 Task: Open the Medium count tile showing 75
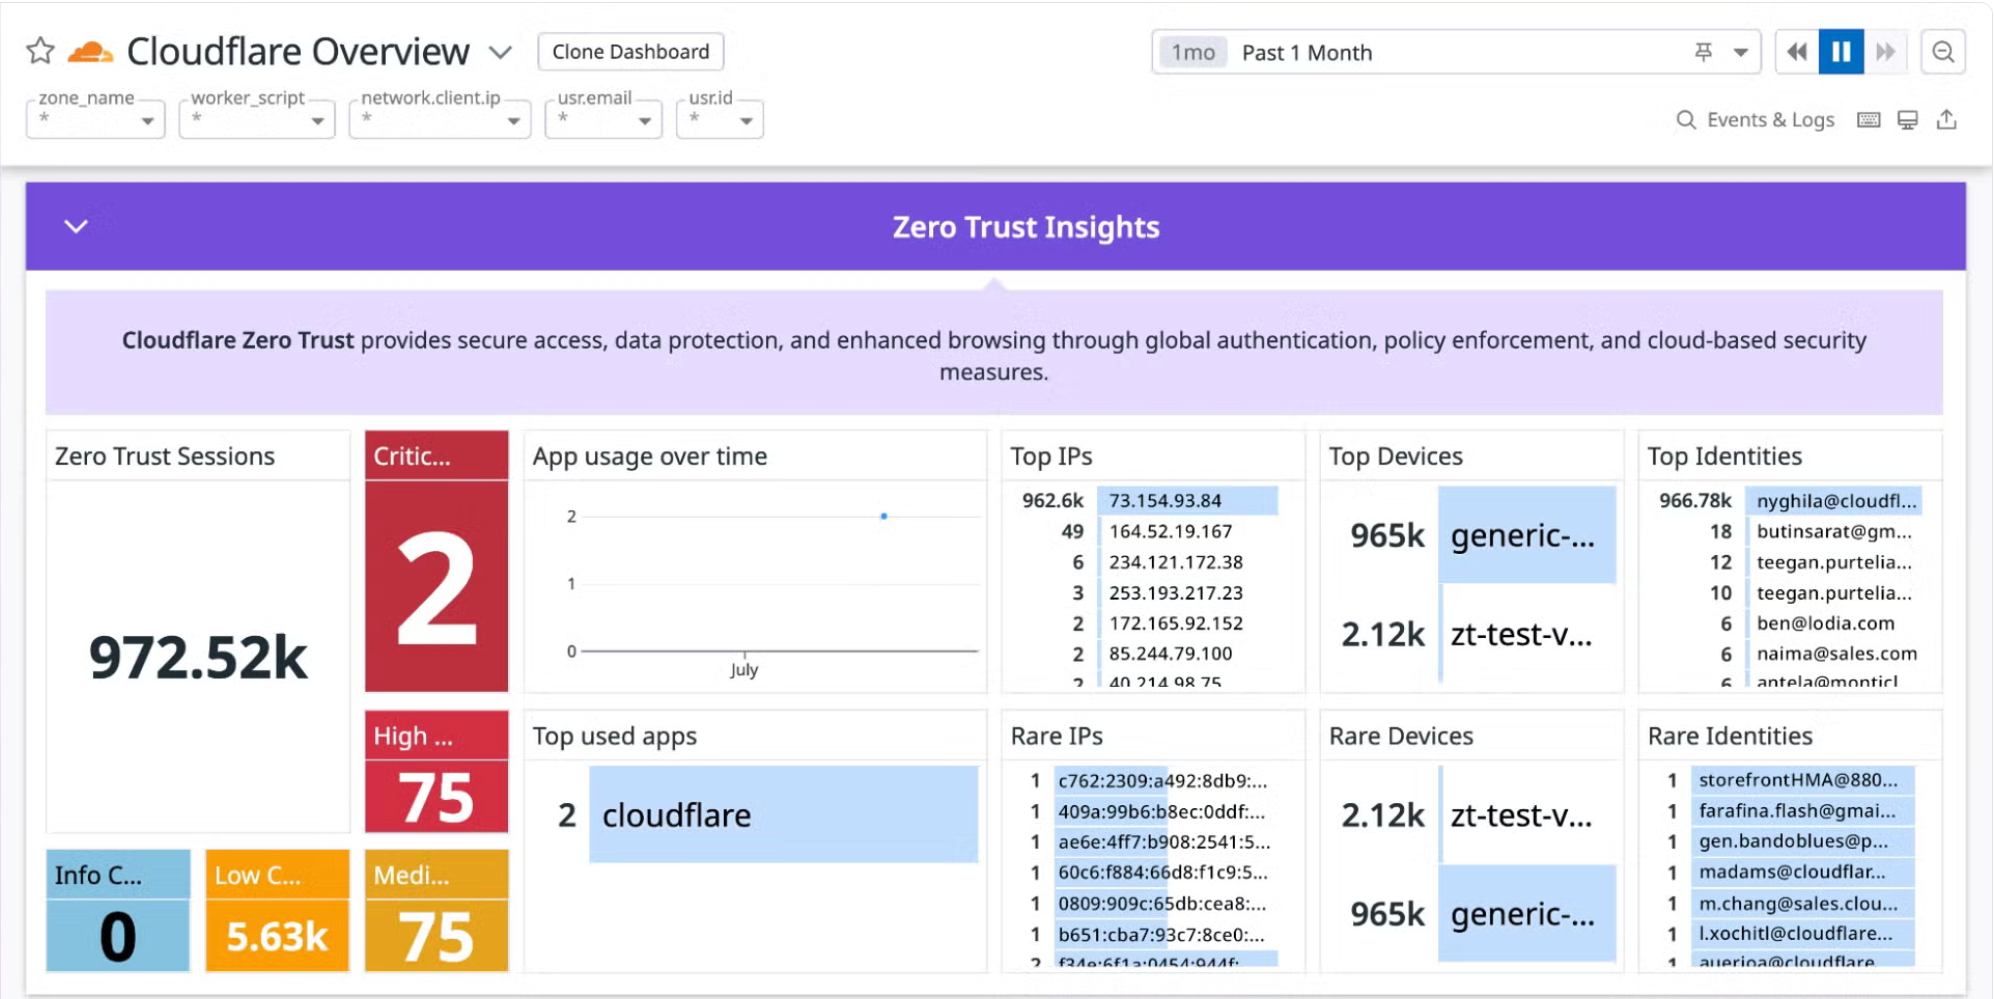(436, 910)
